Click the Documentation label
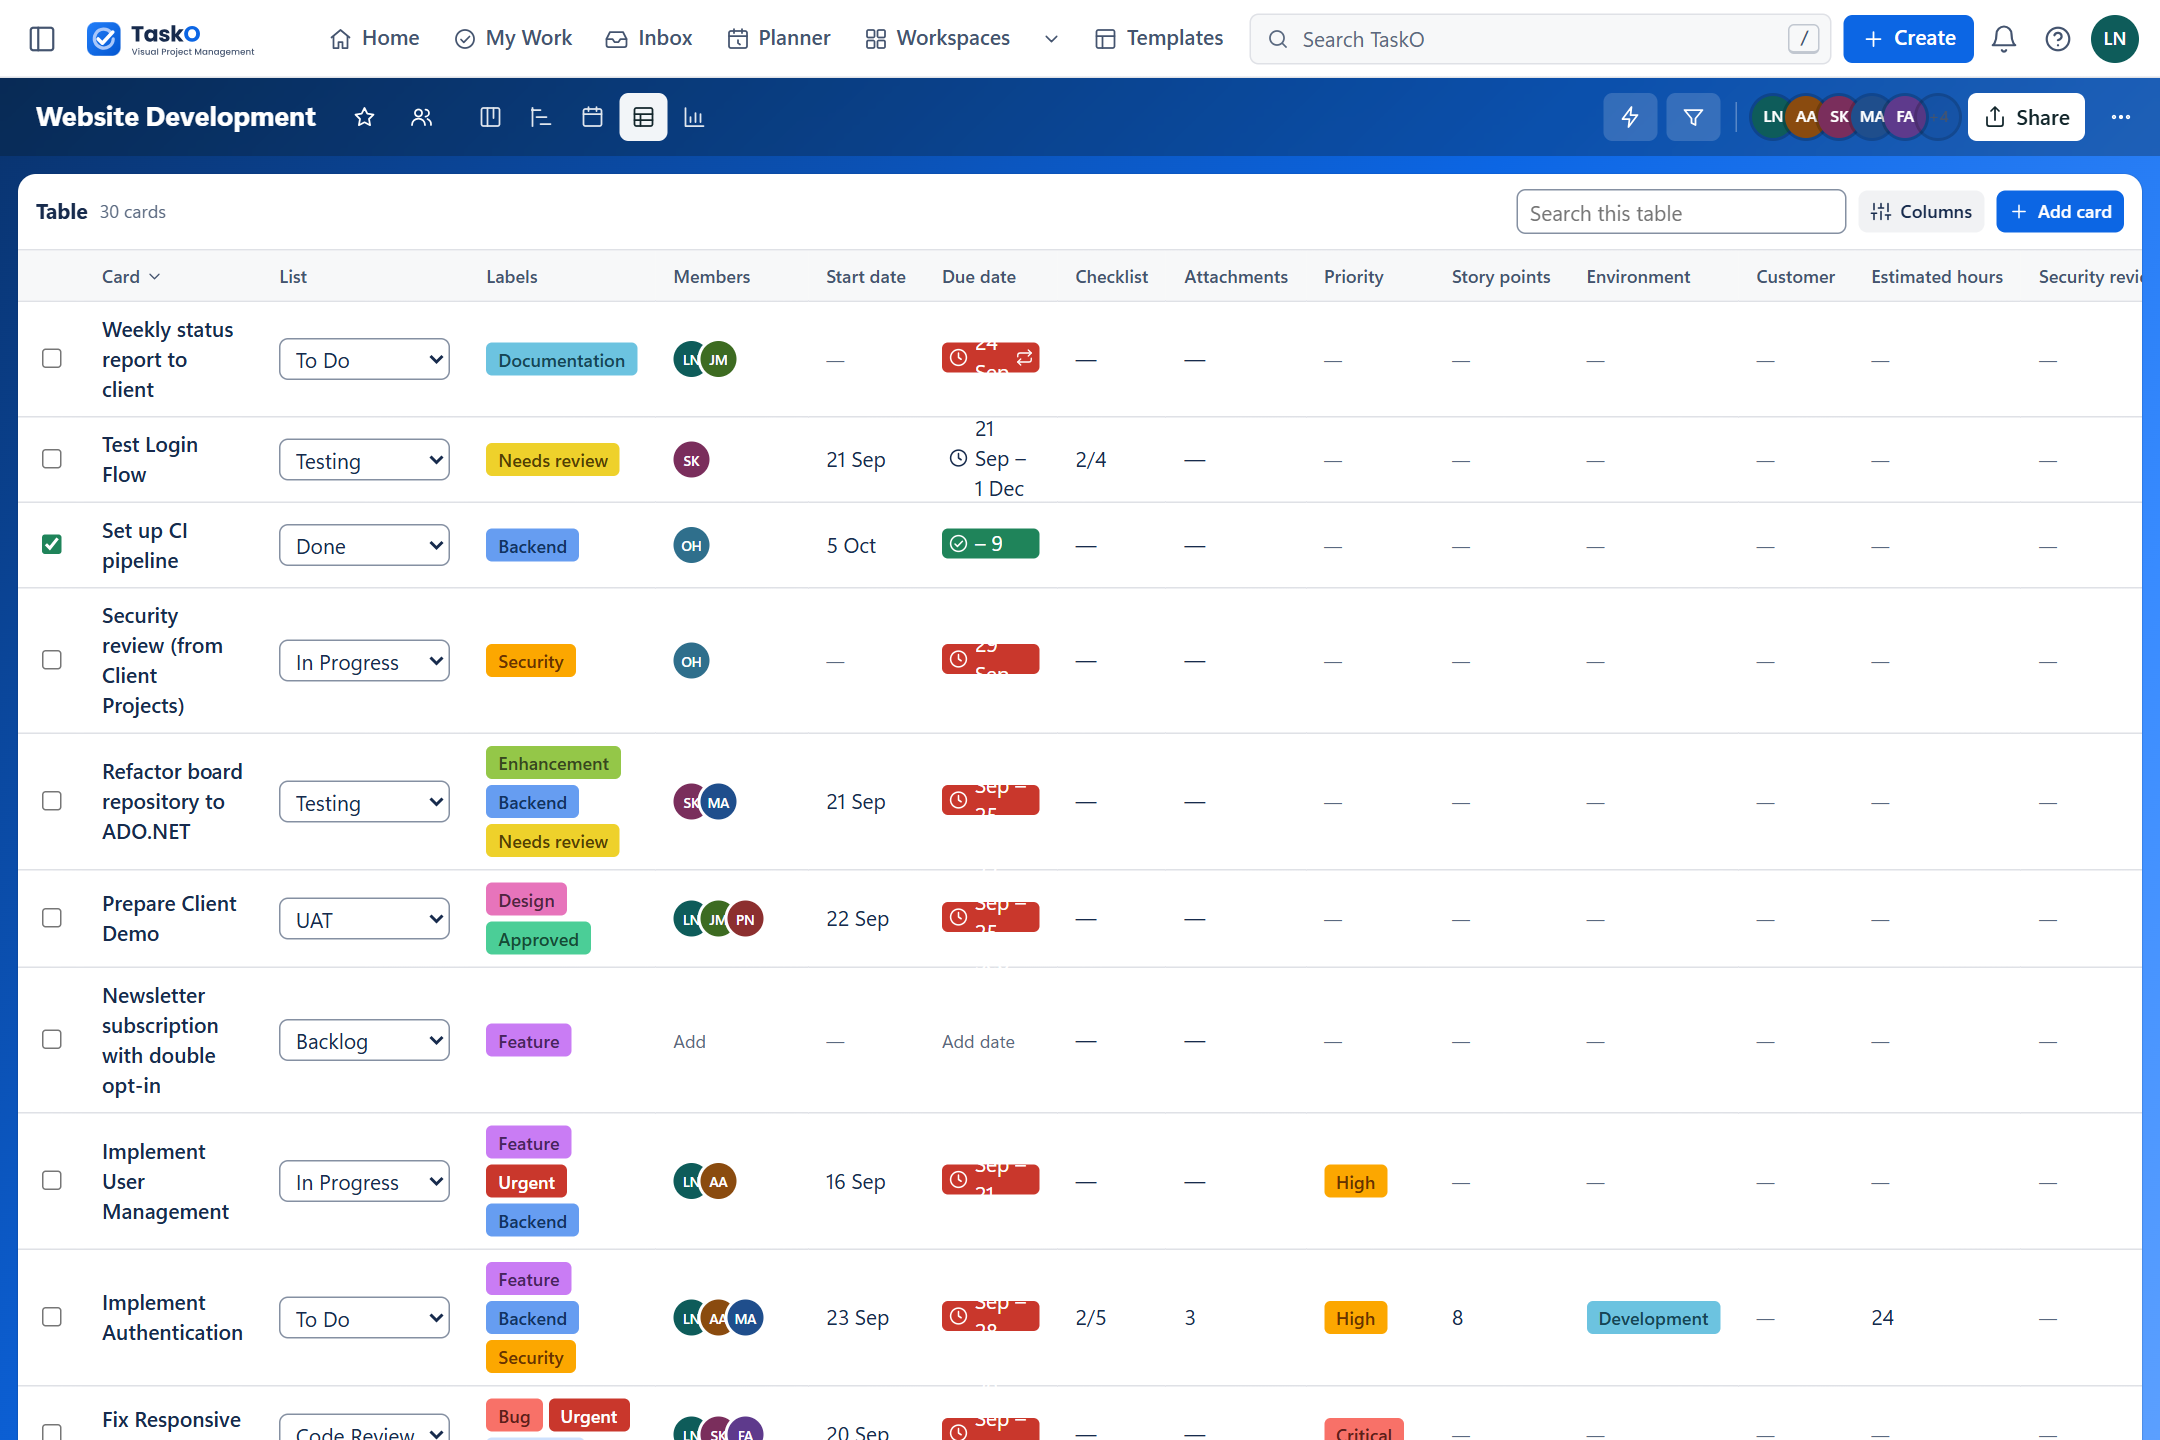This screenshot has height=1440, width=2160. click(x=561, y=360)
